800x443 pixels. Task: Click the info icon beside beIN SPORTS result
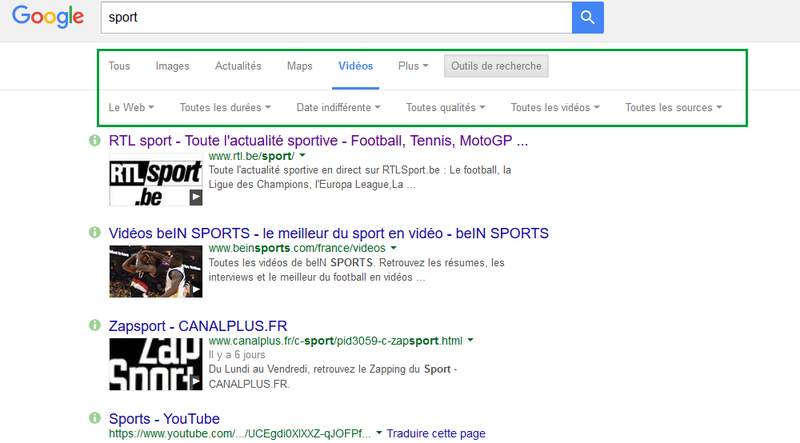click(x=95, y=233)
